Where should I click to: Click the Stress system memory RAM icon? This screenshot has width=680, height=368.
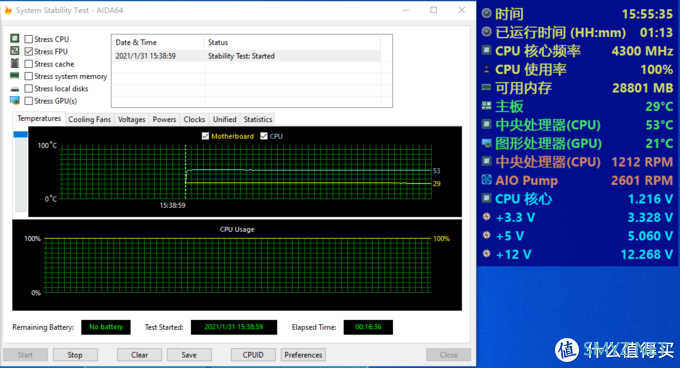coord(15,75)
